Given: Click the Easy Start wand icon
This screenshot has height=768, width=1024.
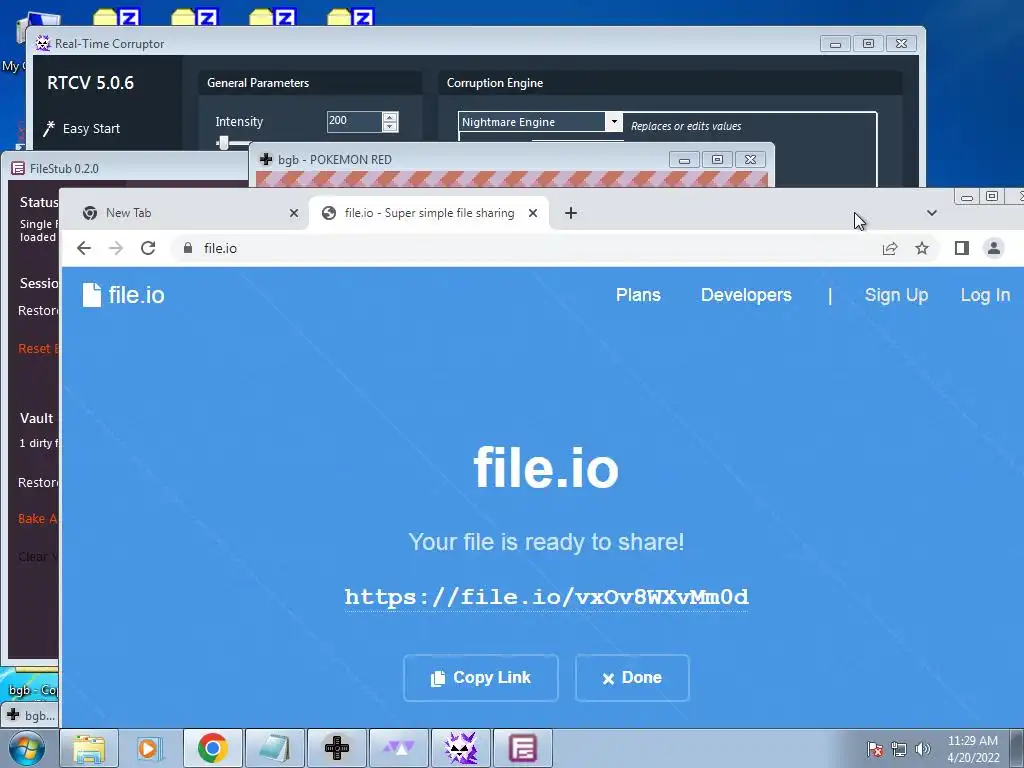Looking at the screenshot, I should coord(49,128).
